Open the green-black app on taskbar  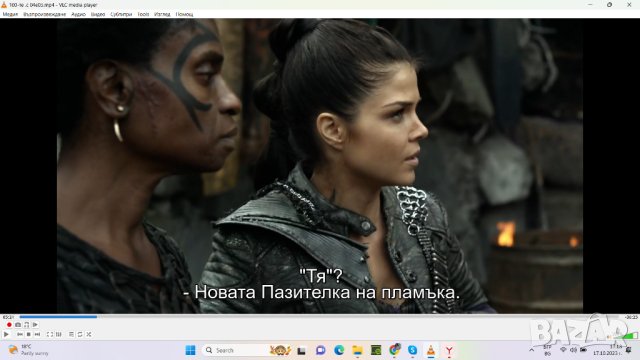[x=376, y=350]
